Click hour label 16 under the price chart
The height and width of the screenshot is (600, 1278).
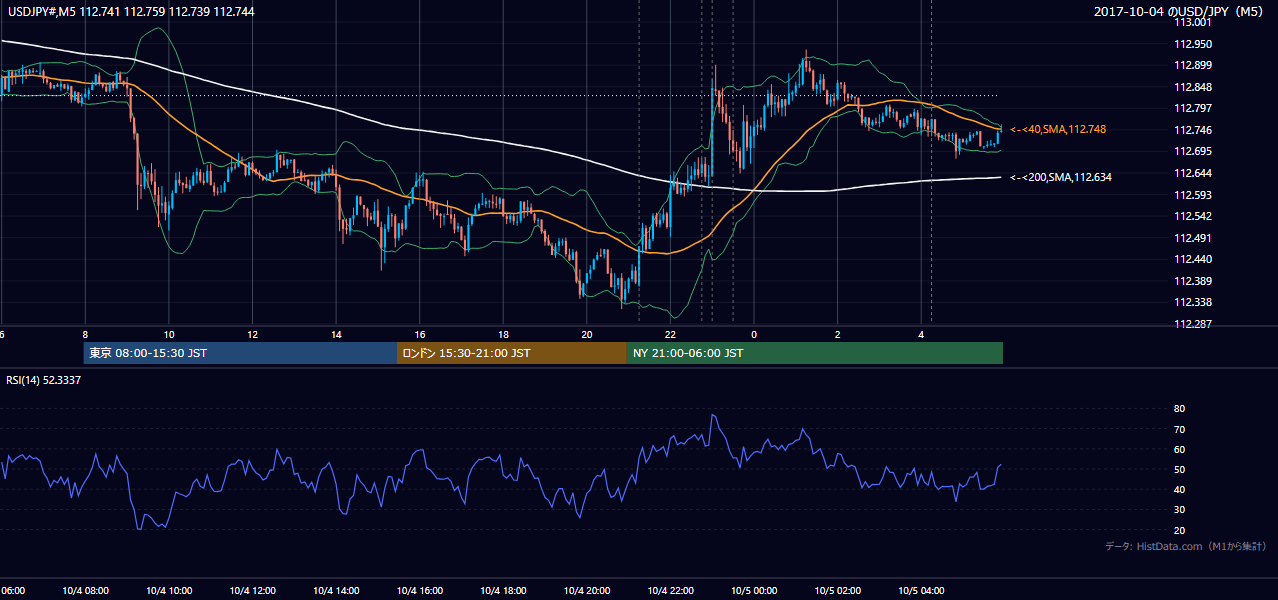click(x=420, y=335)
